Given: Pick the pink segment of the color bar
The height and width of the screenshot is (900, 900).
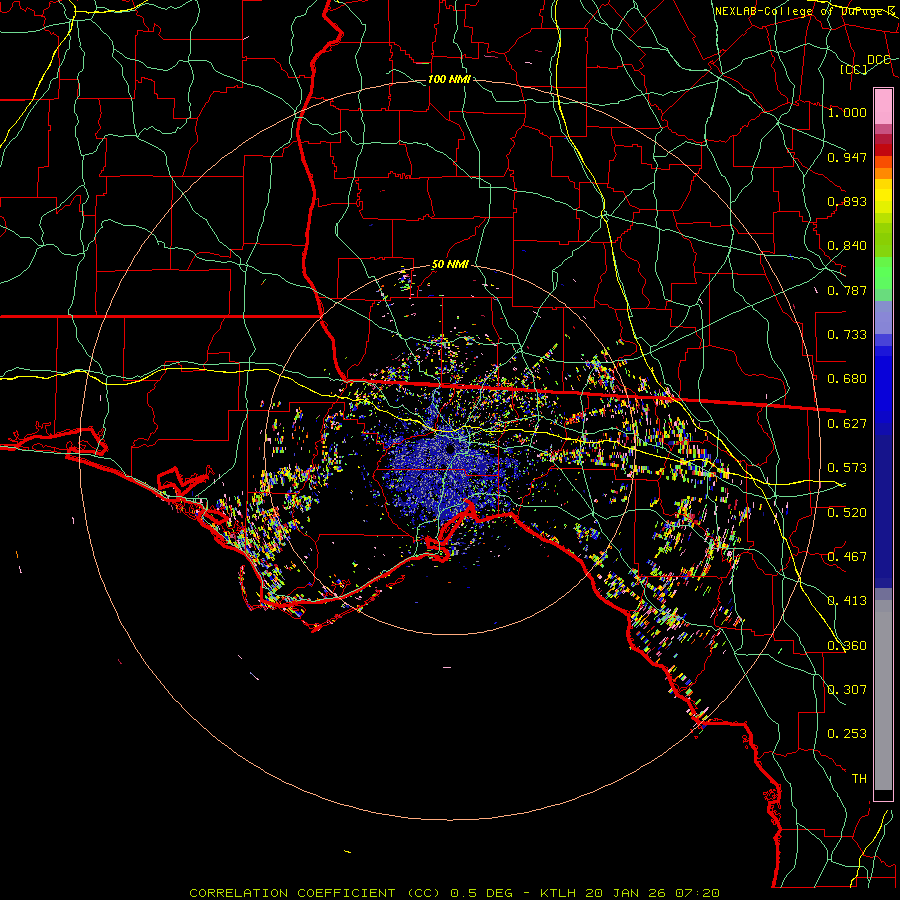Looking at the screenshot, I should pos(883,107).
